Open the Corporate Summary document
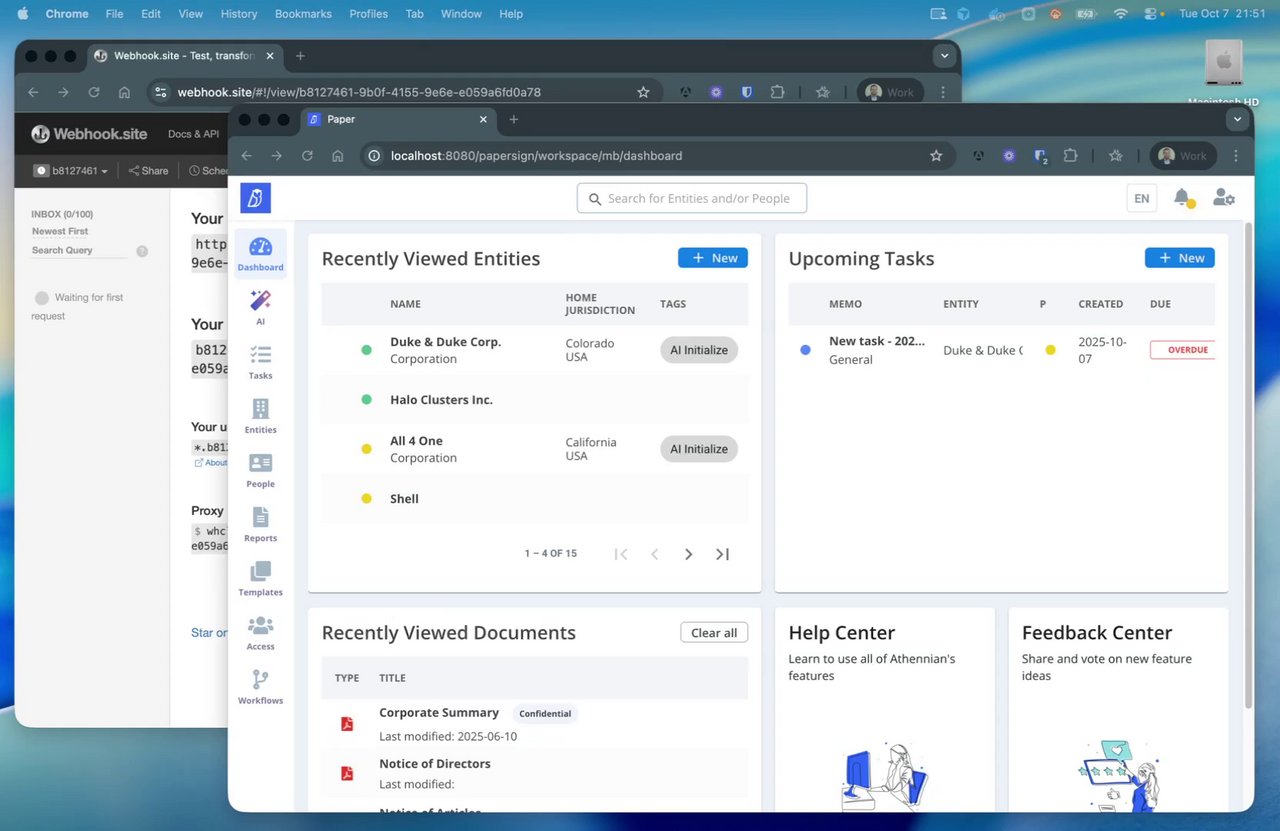Viewport: 1280px width, 831px height. (x=439, y=713)
